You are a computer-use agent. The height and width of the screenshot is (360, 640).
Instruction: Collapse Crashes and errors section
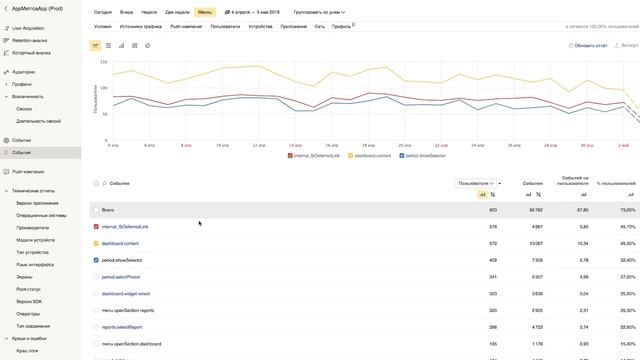coord(6,338)
